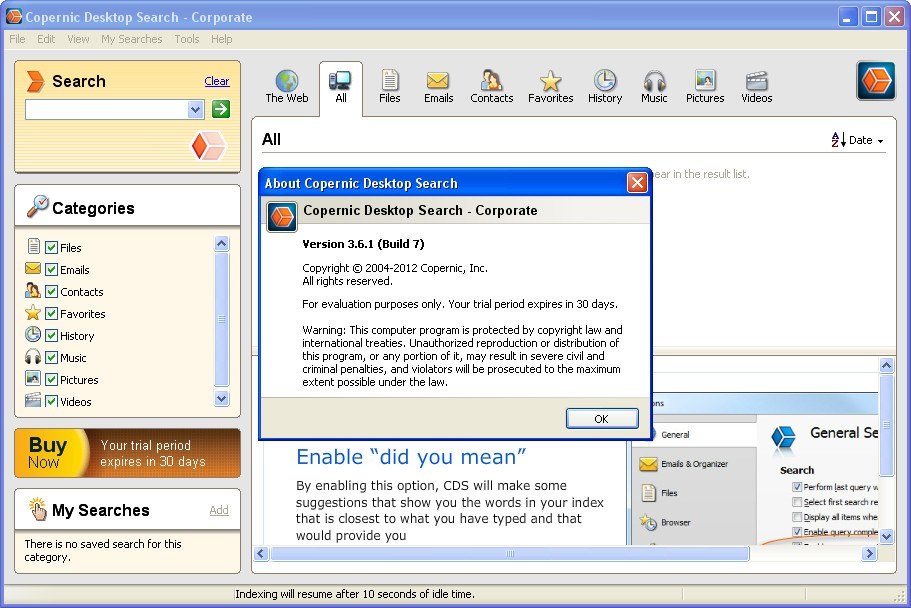This screenshot has width=911, height=608.
Task: Select The Web search icon
Action: (x=286, y=86)
